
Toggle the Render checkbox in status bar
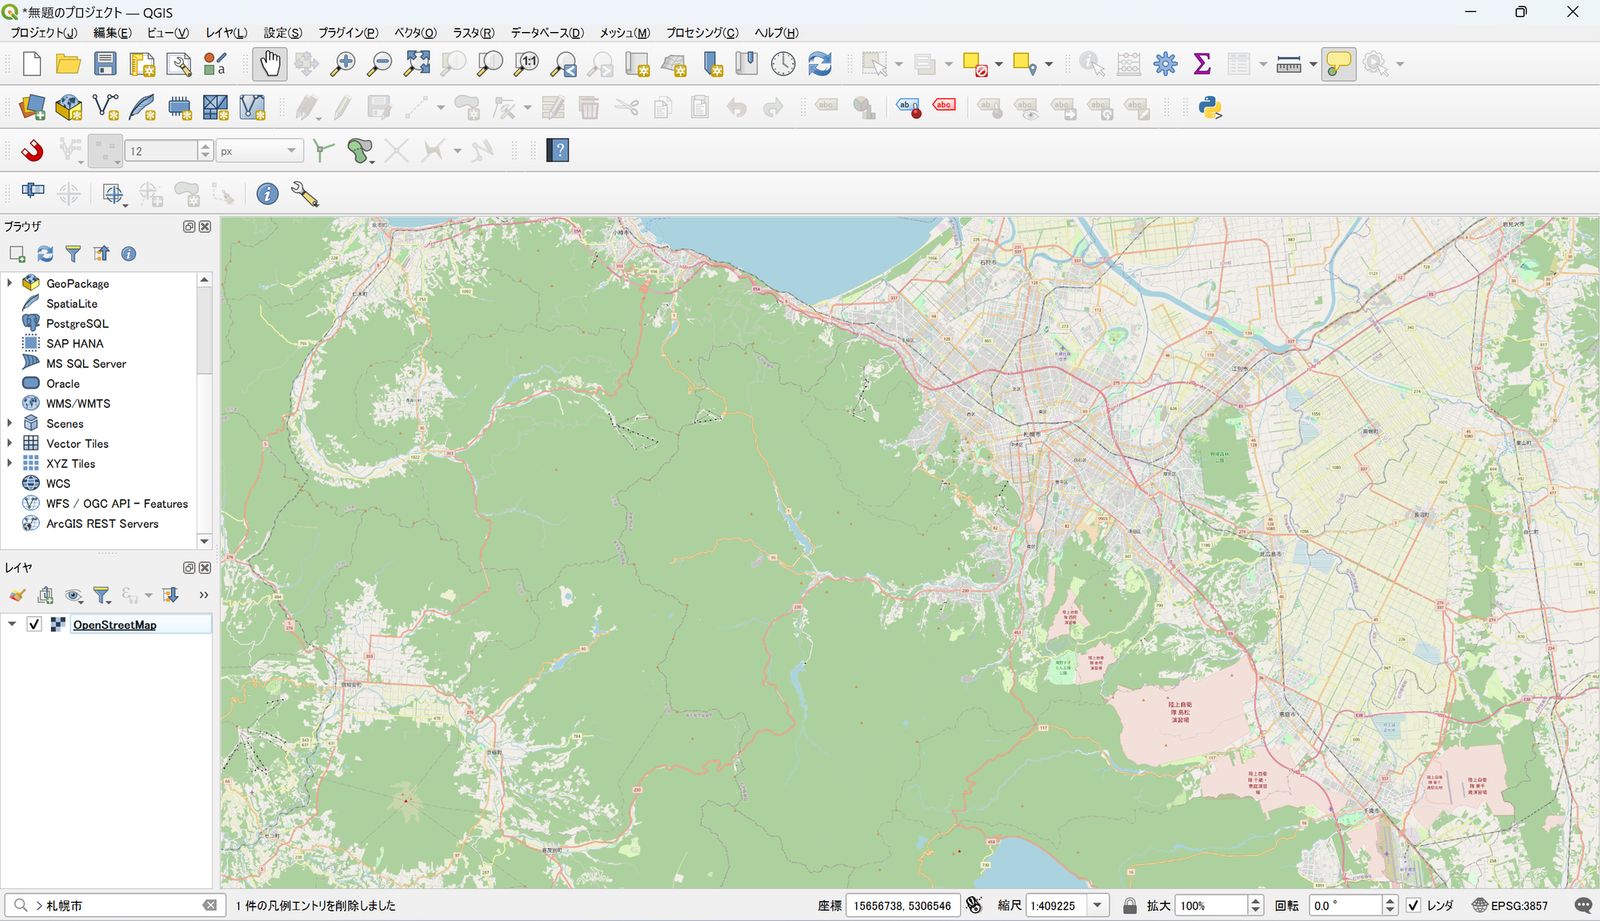[1413, 905]
